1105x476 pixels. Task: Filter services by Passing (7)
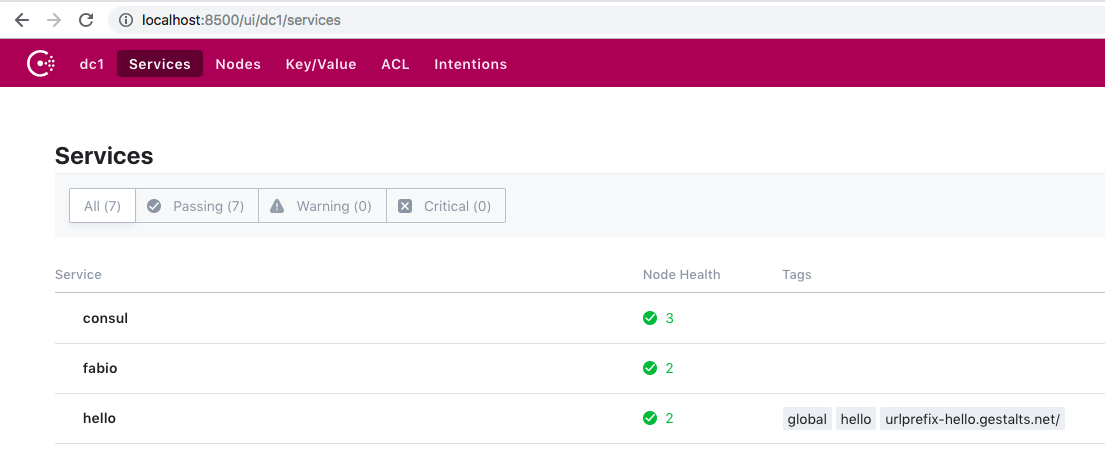click(x=197, y=206)
